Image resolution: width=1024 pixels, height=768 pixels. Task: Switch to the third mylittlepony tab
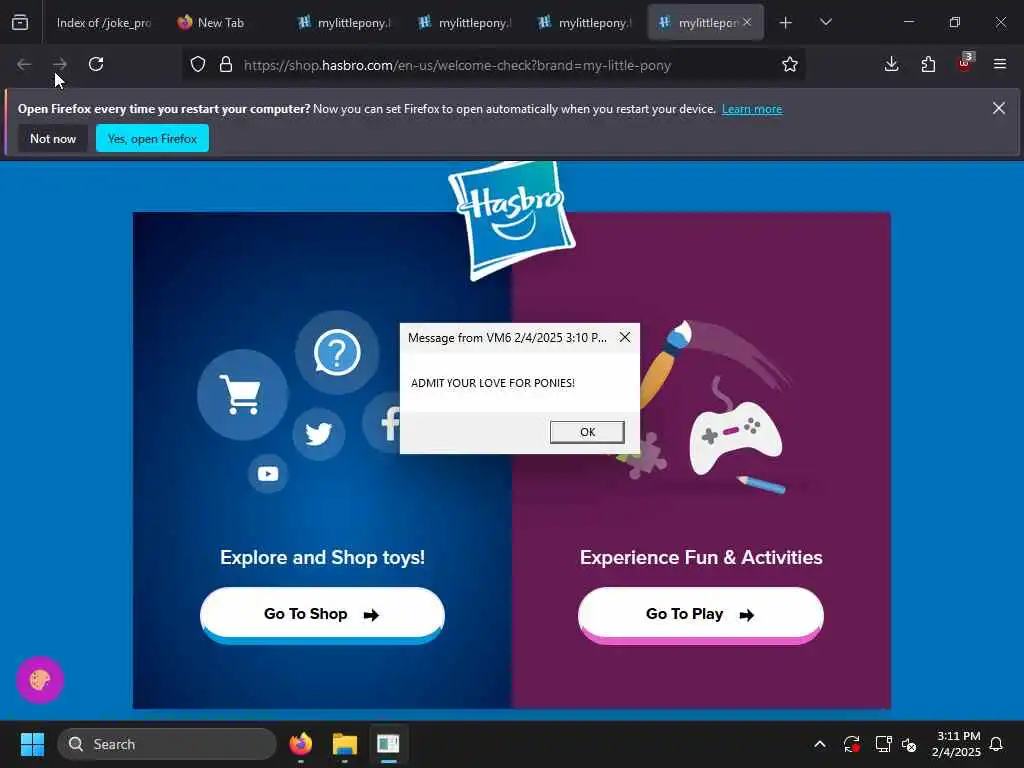click(x=585, y=23)
